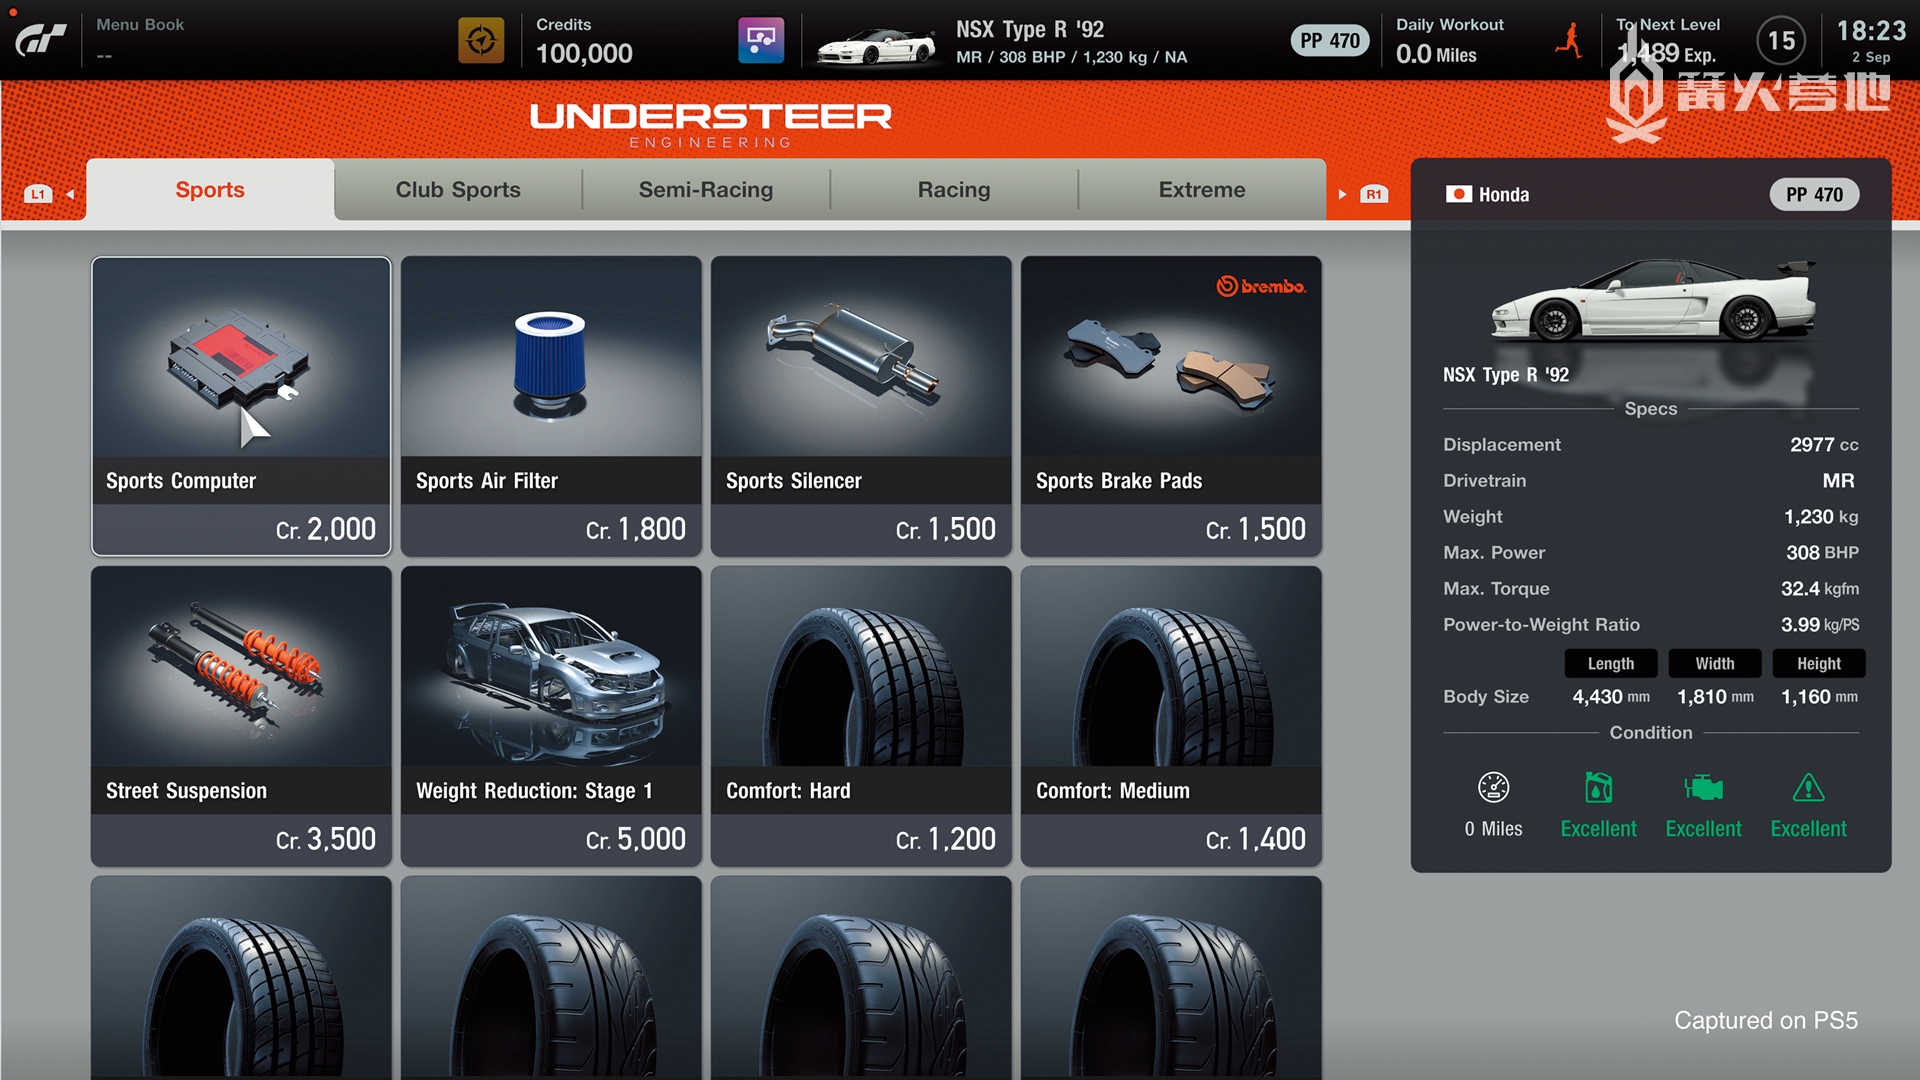Click the engine condition icon
Screen dimensions: 1920x1080
1703,788
